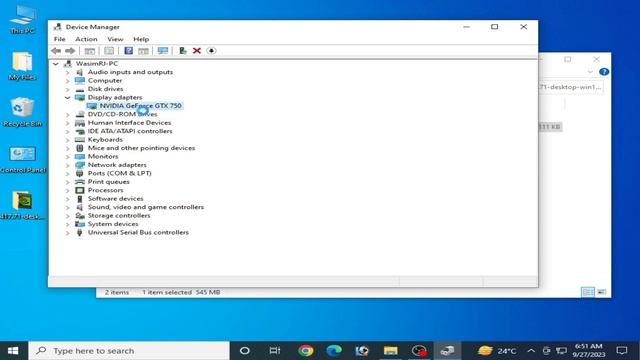640x360 pixels.
Task: Click the Control Panel desktop icon
Action: (x=23, y=159)
